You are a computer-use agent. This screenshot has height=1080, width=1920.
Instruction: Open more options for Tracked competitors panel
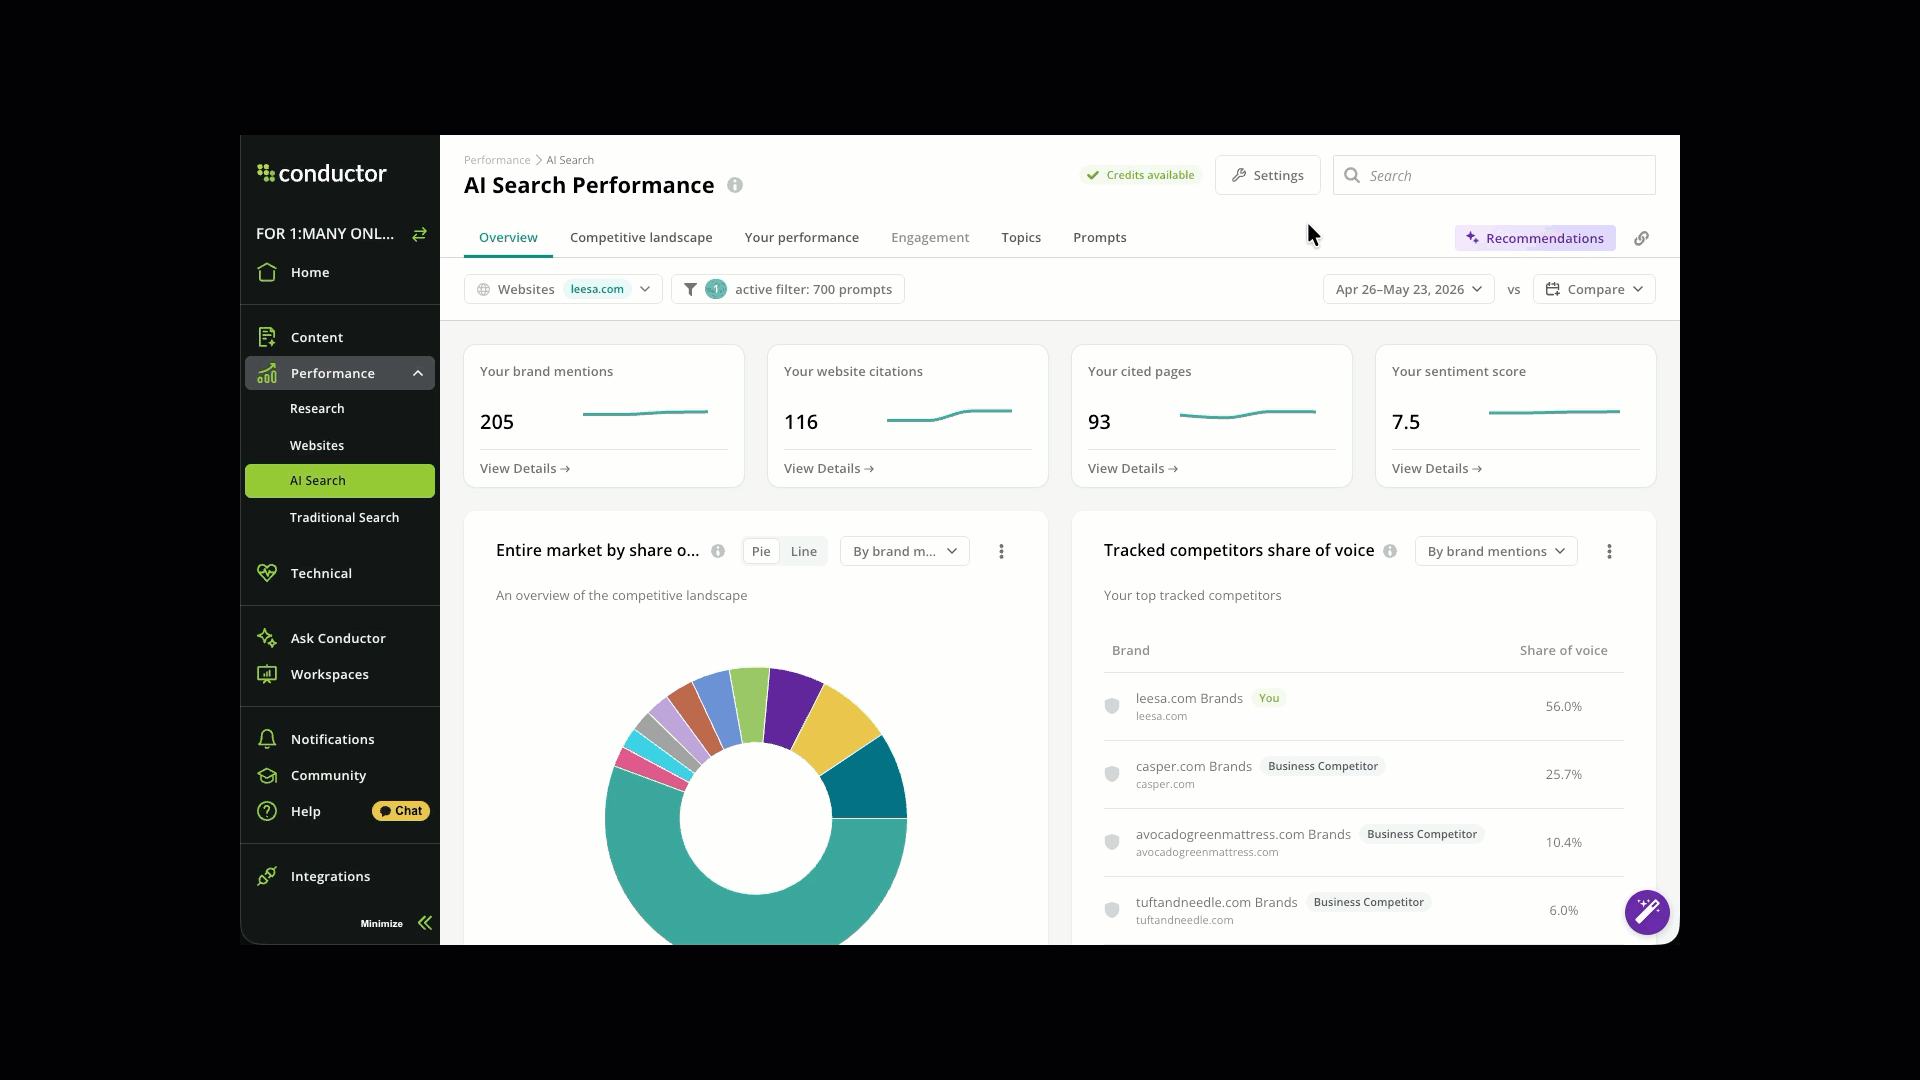1609,551
